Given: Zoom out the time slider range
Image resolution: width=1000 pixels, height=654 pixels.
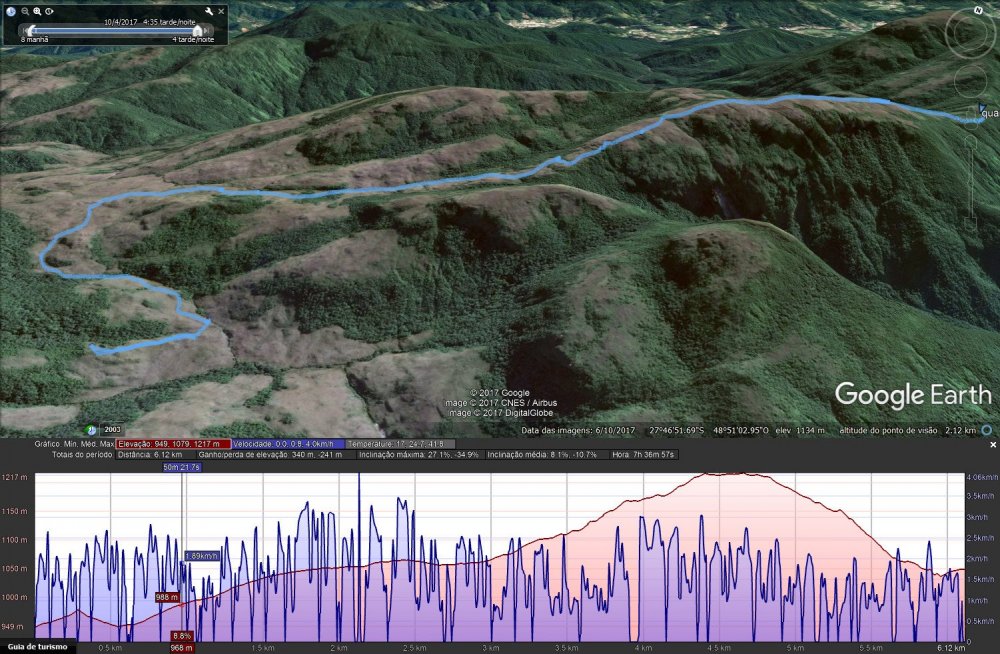Looking at the screenshot, I should coord(24,11).
